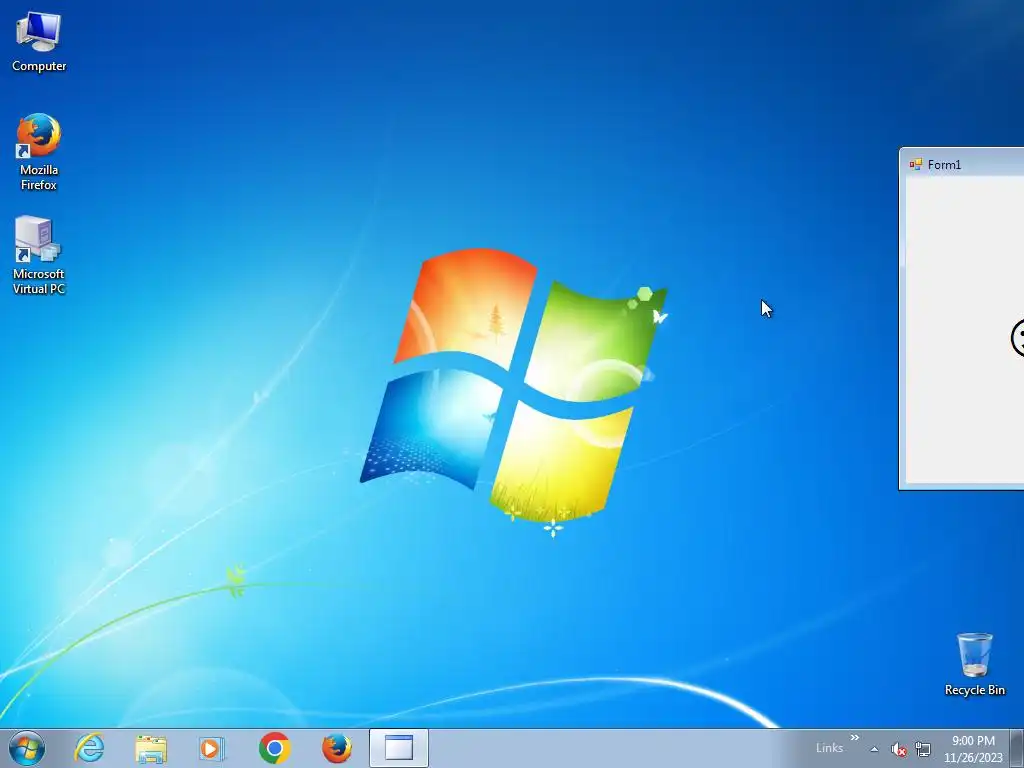This screenshot has height=768, width=1024.
Task: Click the Links toolbar label
Action: [829, 748]
